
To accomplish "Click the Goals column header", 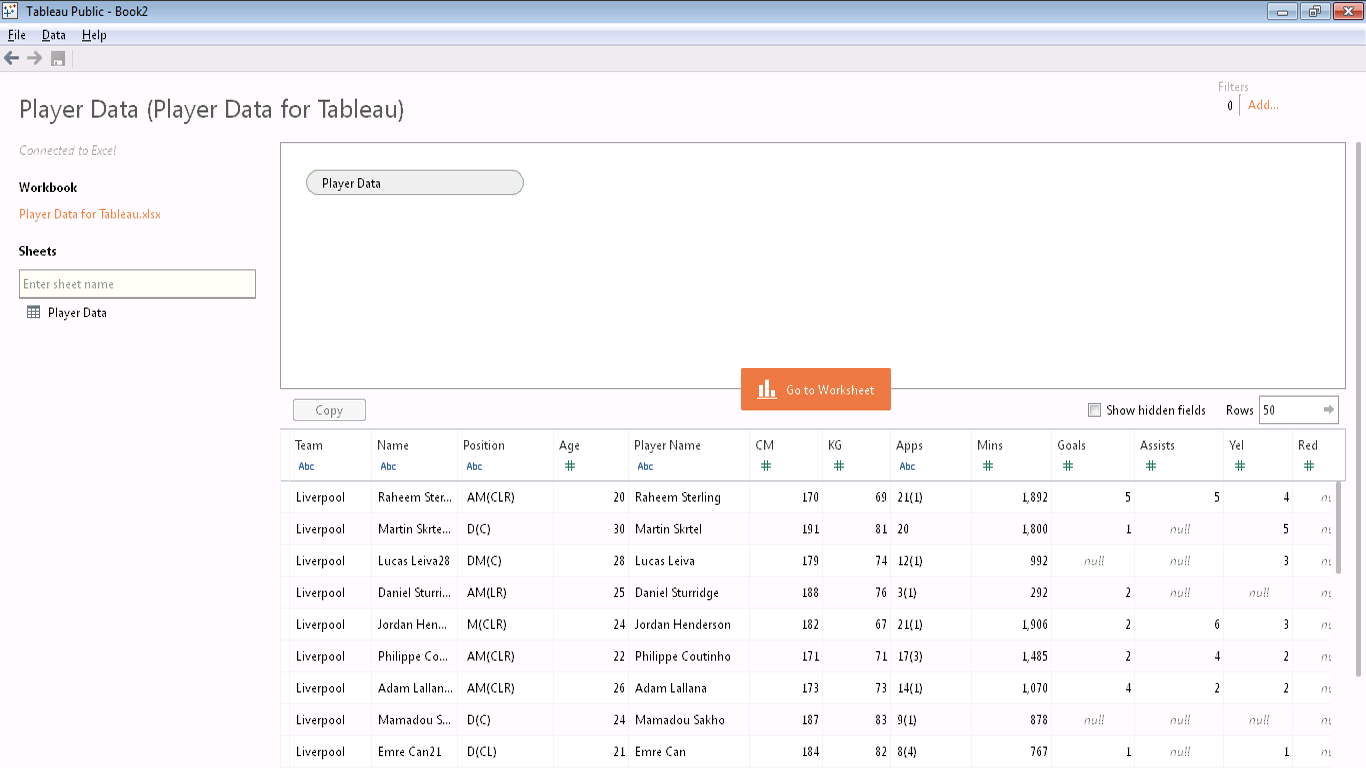I will pos(1071,445).
